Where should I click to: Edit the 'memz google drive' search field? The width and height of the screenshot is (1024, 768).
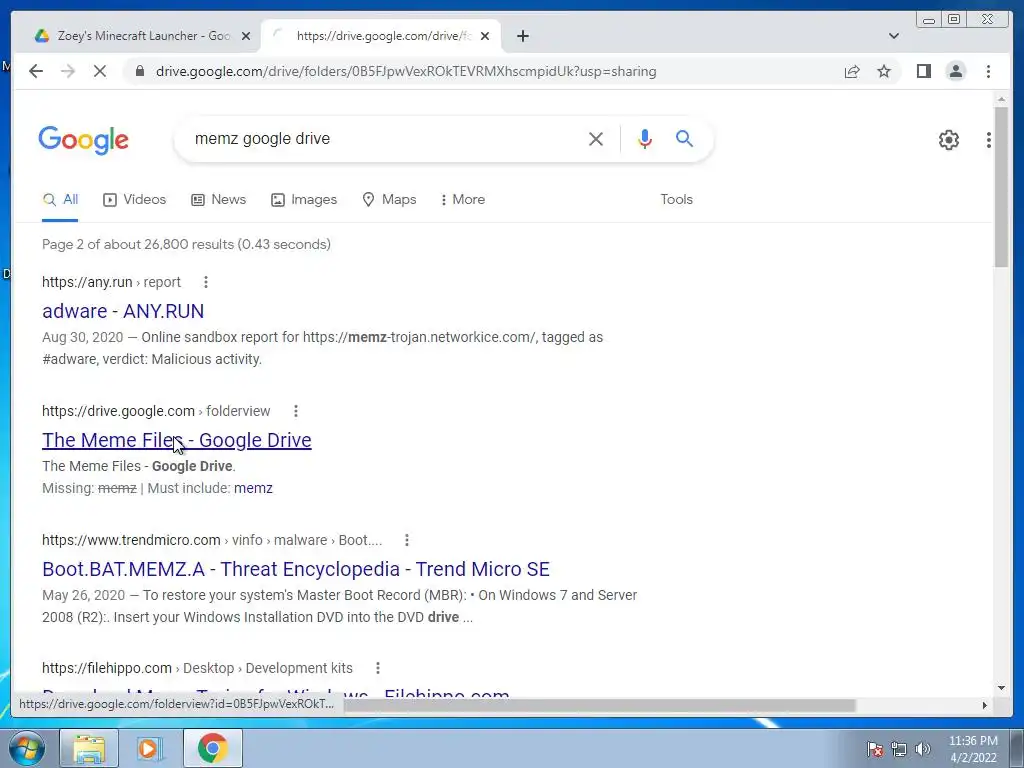(x=385, y=139)
